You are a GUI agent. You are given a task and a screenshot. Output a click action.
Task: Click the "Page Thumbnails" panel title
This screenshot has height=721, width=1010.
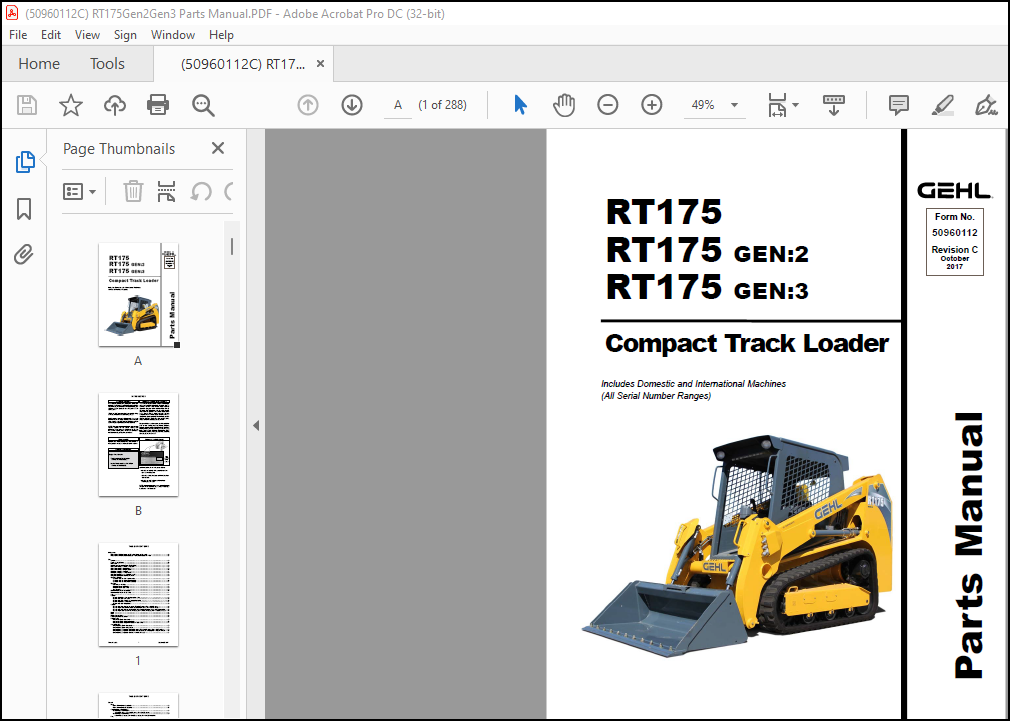119,149
